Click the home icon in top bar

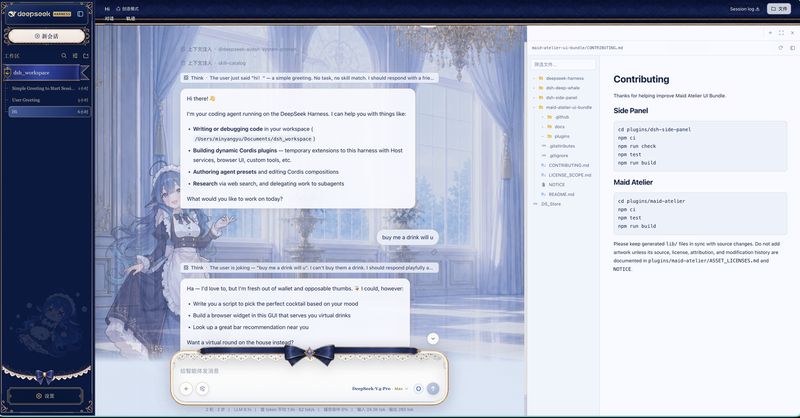point(118,9)
